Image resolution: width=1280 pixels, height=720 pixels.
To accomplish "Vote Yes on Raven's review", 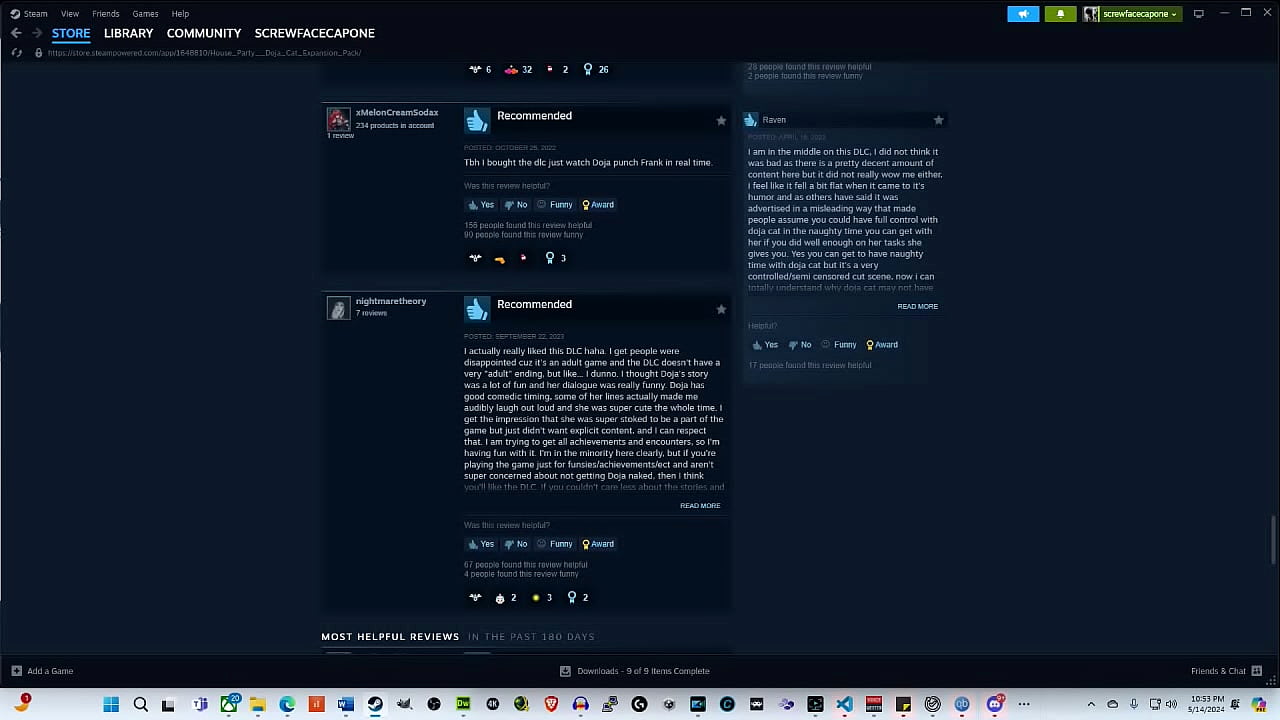I will pyautogui.click(x=765, y=345).
